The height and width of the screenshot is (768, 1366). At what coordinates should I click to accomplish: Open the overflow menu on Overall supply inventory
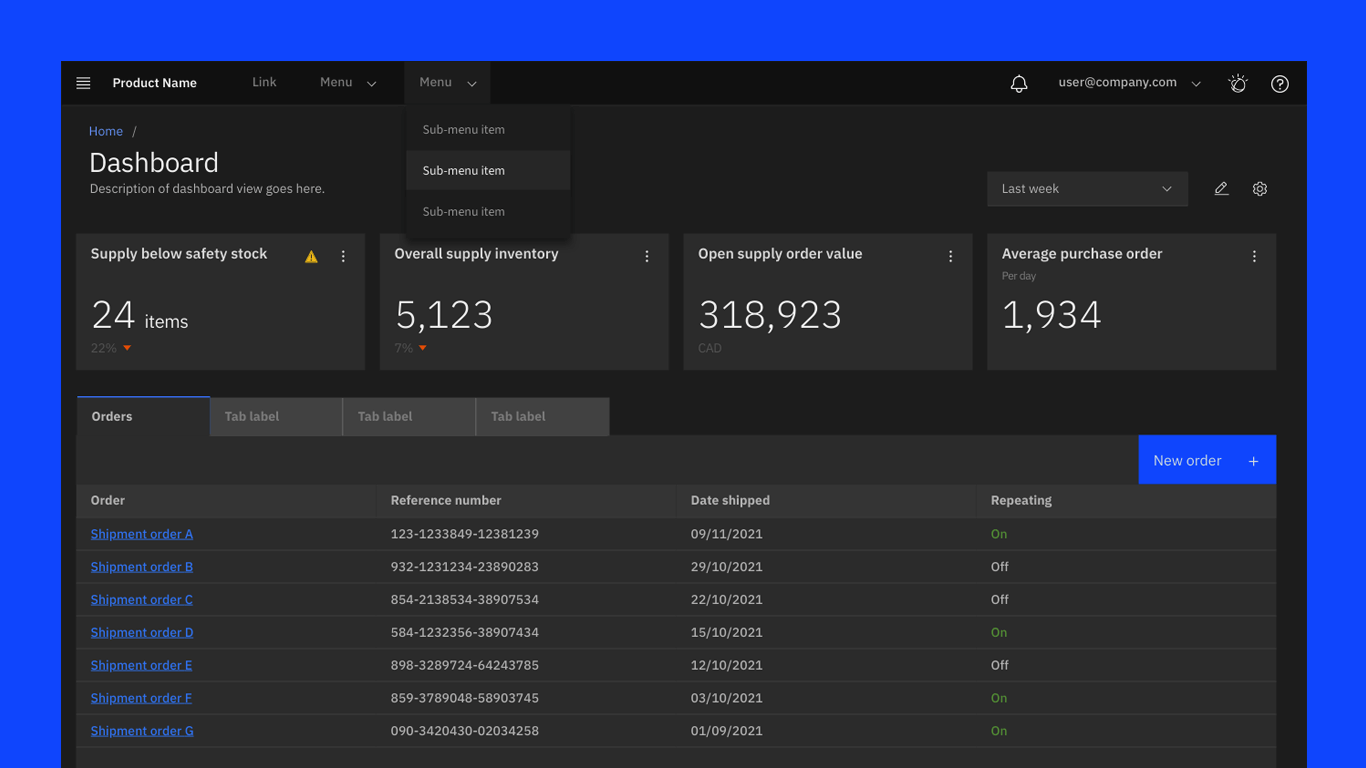647,255
